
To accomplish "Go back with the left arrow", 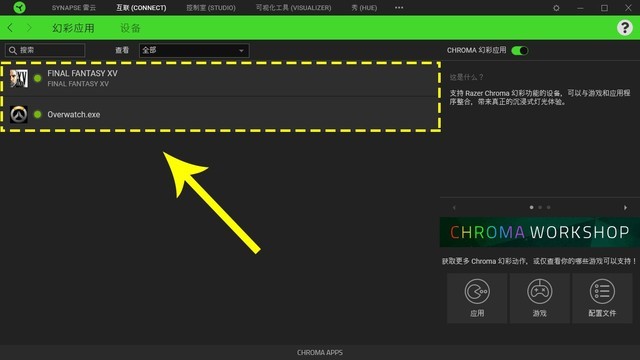I will click(10, 28).
